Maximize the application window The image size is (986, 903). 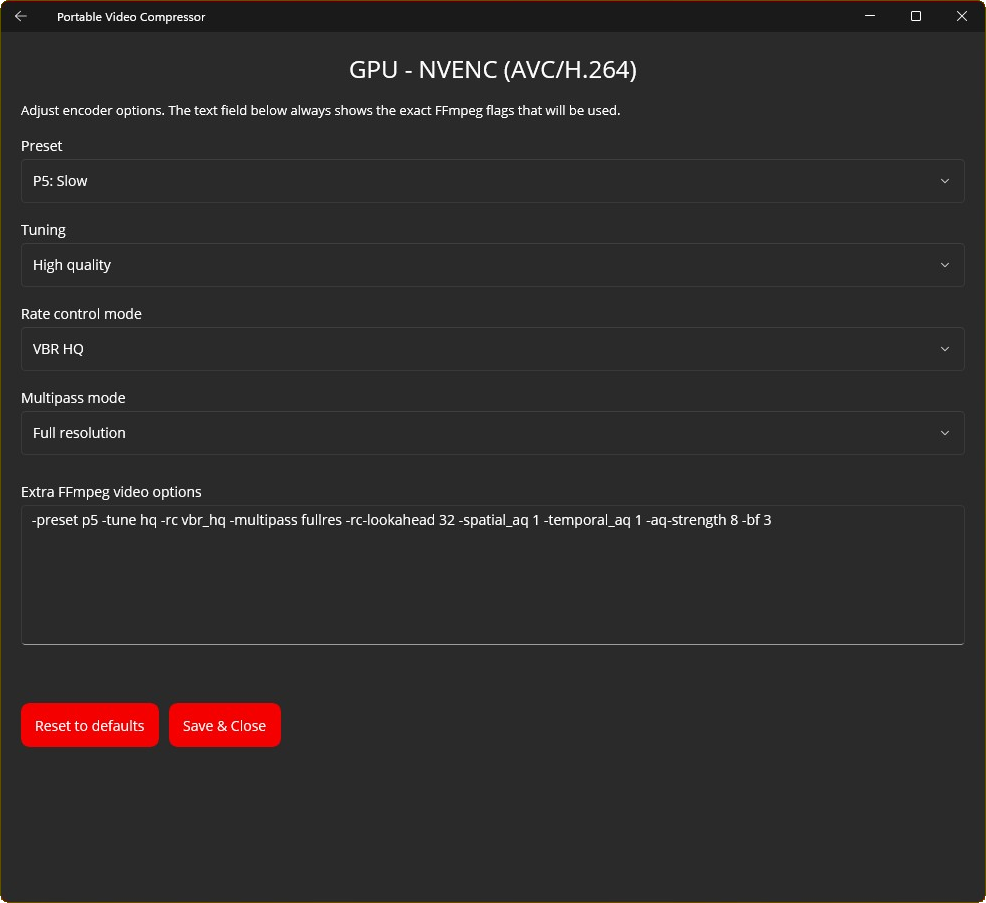pyautogui.click(x=915, y=16)
